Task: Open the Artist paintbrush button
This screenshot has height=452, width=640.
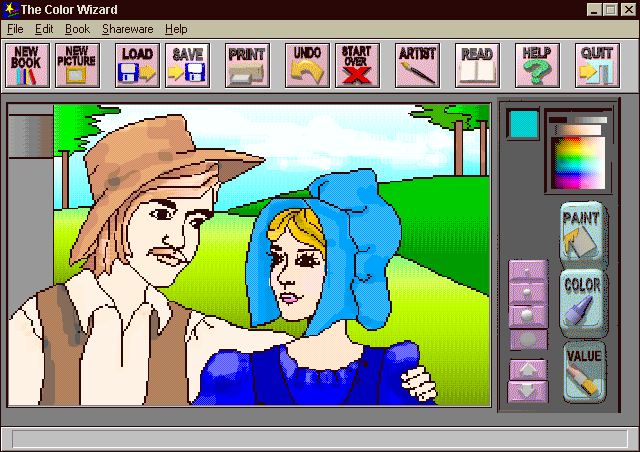Action: [x=417, y=66]
